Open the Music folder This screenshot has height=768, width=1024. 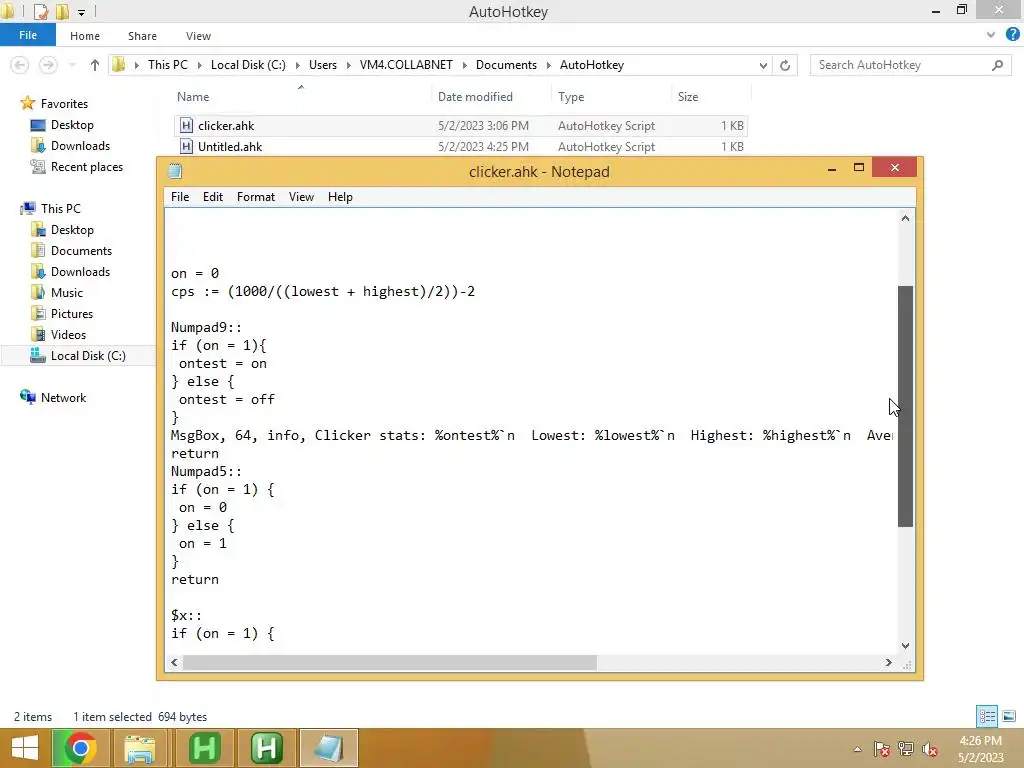click(x=67, y=293)
